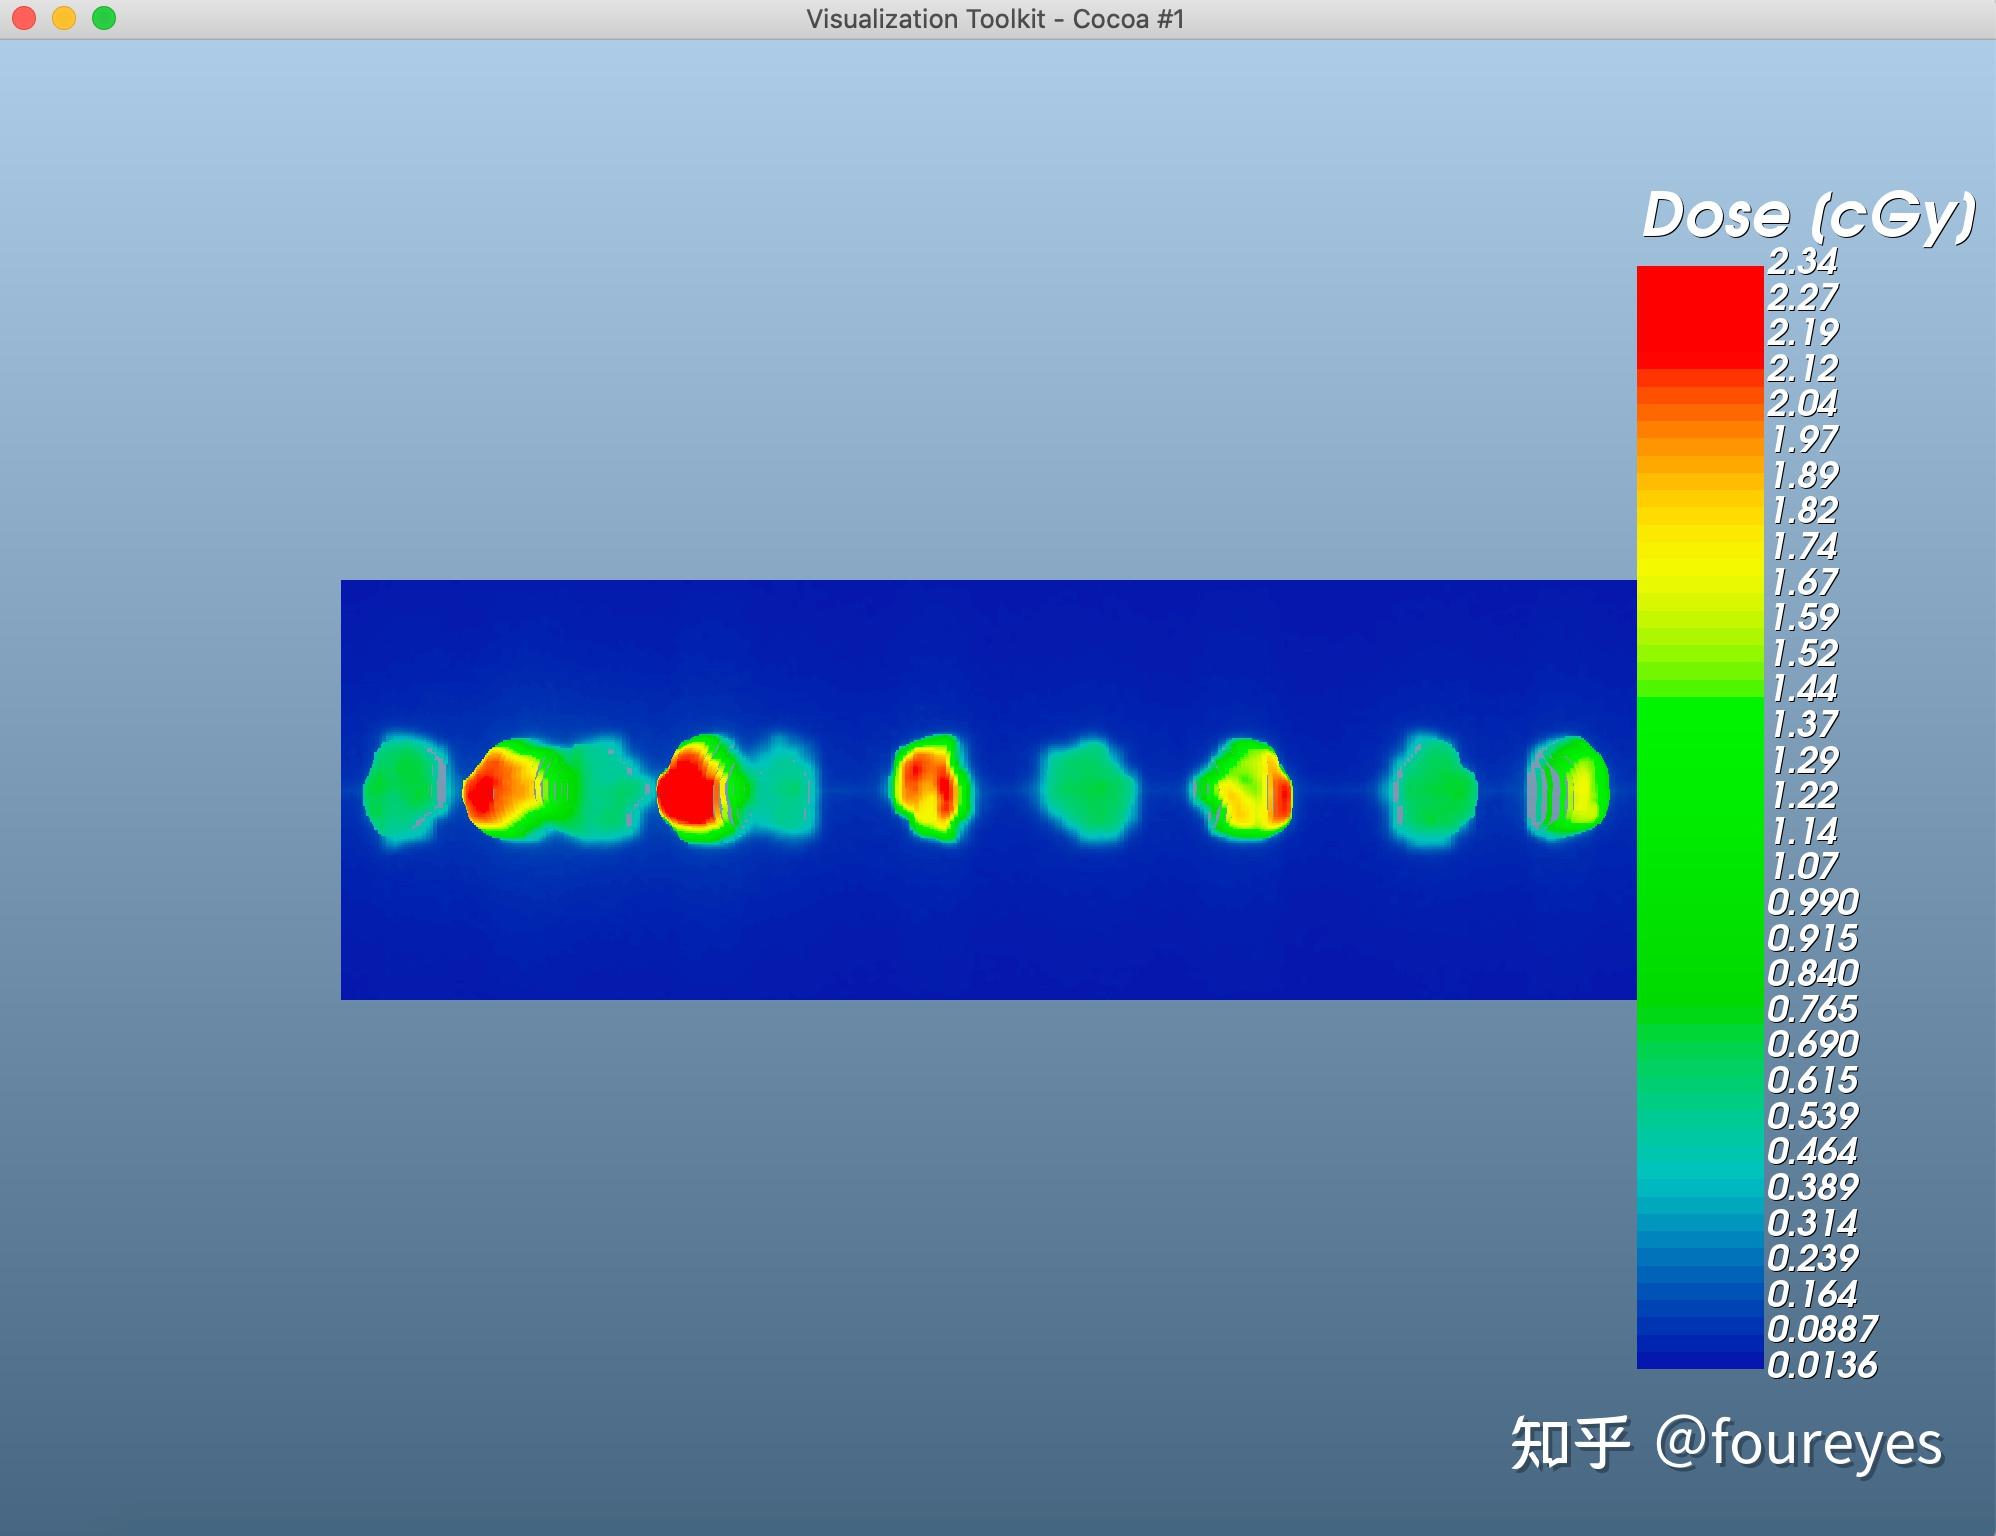Click the 0.539 dose scale label
1996x1536 pixels.
(x=1812, y=1116)
